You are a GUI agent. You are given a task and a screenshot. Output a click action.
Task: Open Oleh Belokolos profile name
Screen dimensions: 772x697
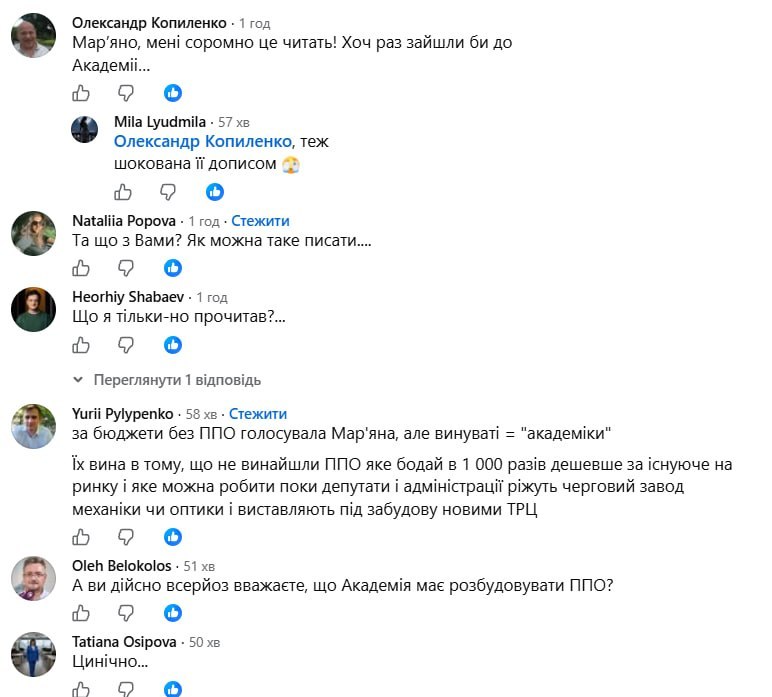122,566
